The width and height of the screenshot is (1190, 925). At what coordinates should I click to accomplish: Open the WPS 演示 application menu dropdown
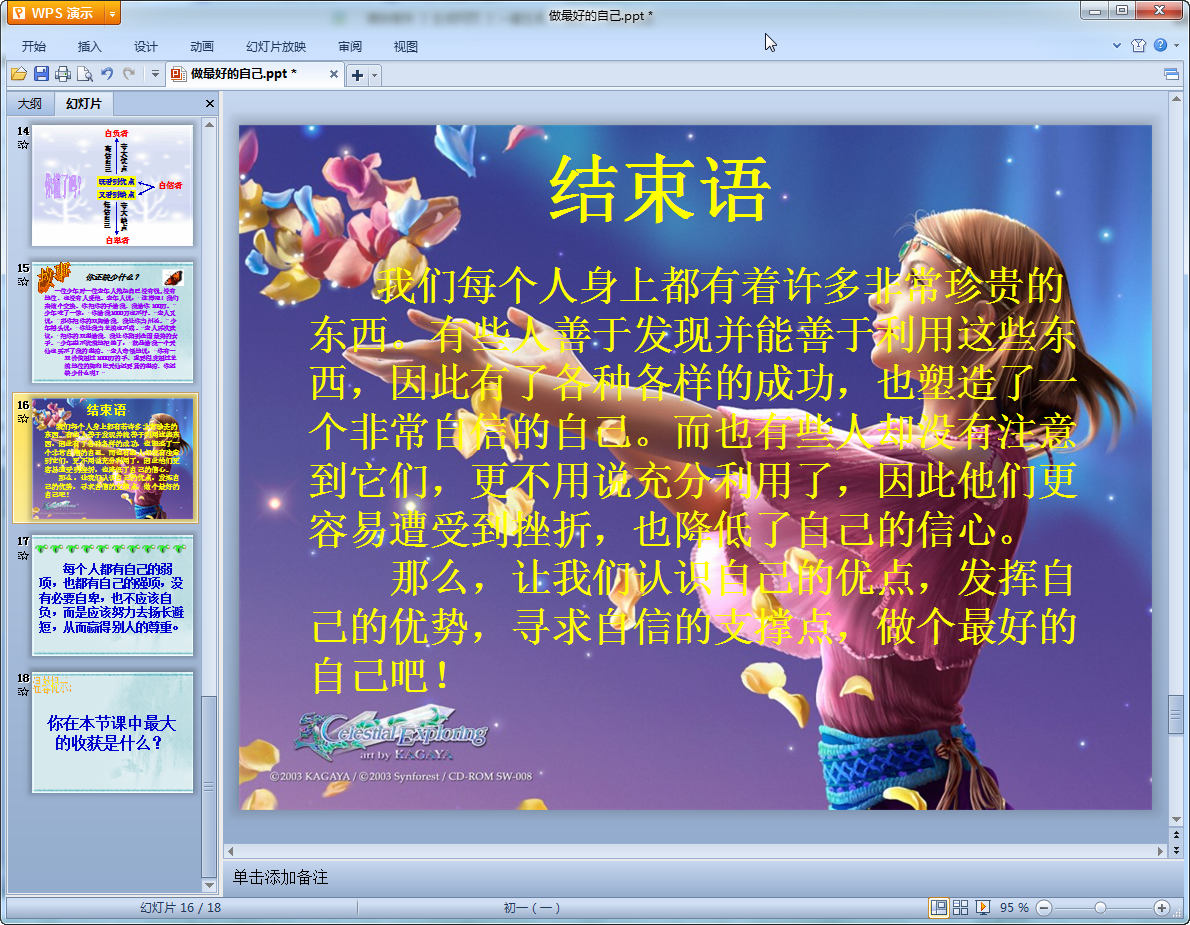click(112, 14)
